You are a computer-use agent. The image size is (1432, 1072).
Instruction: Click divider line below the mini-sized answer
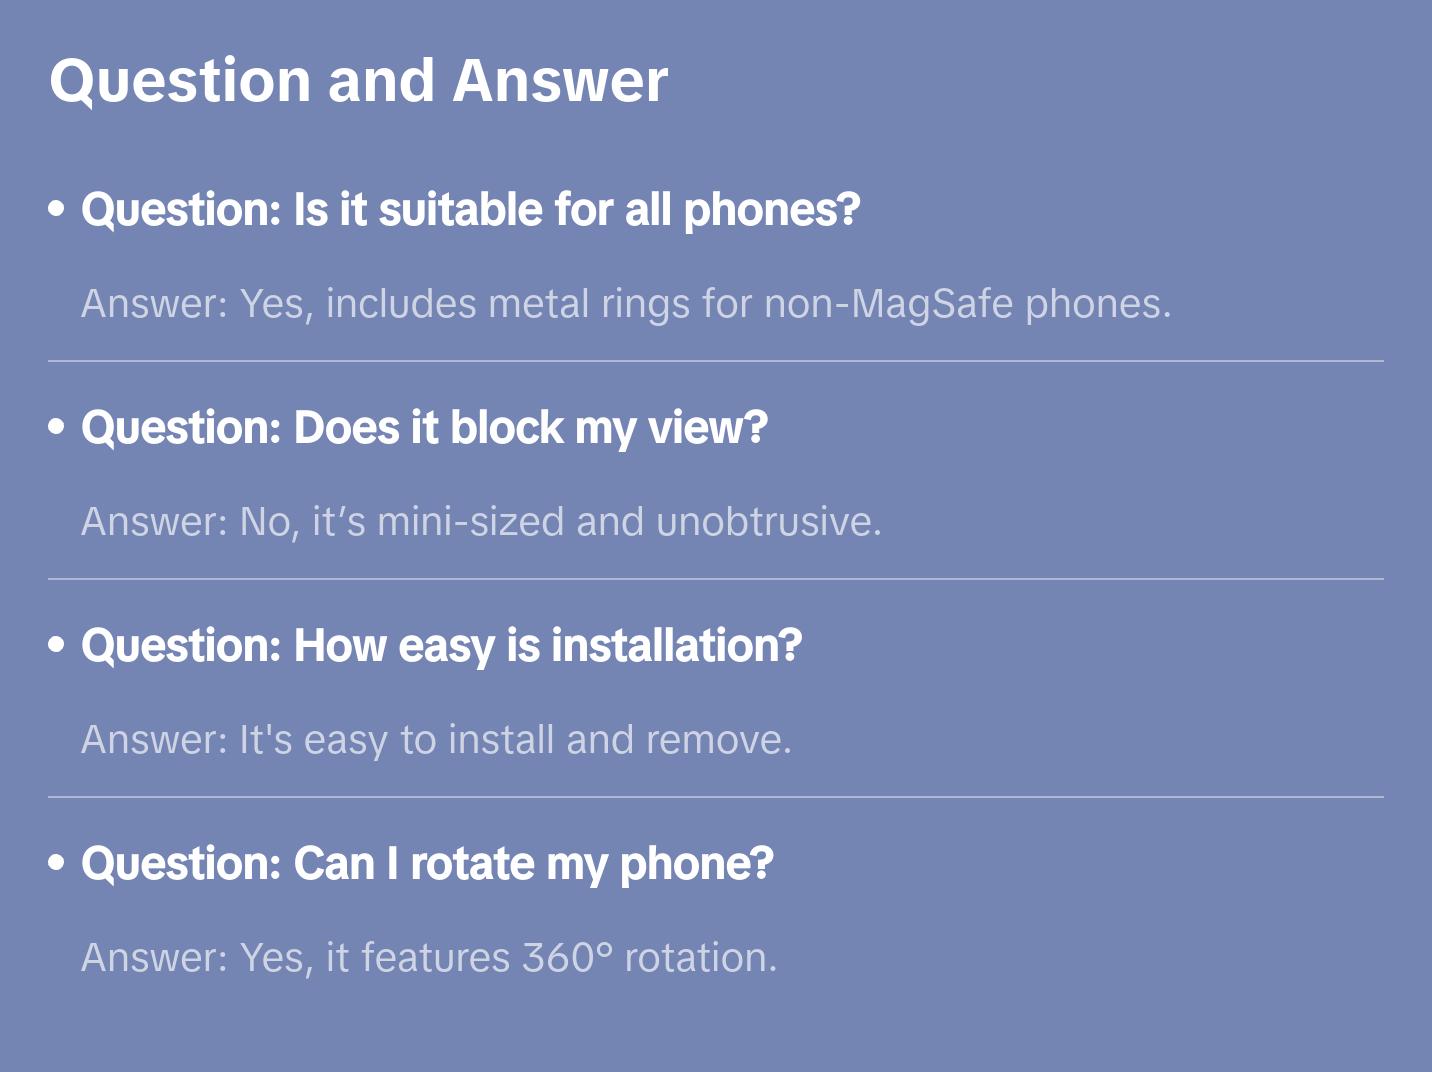716,579
